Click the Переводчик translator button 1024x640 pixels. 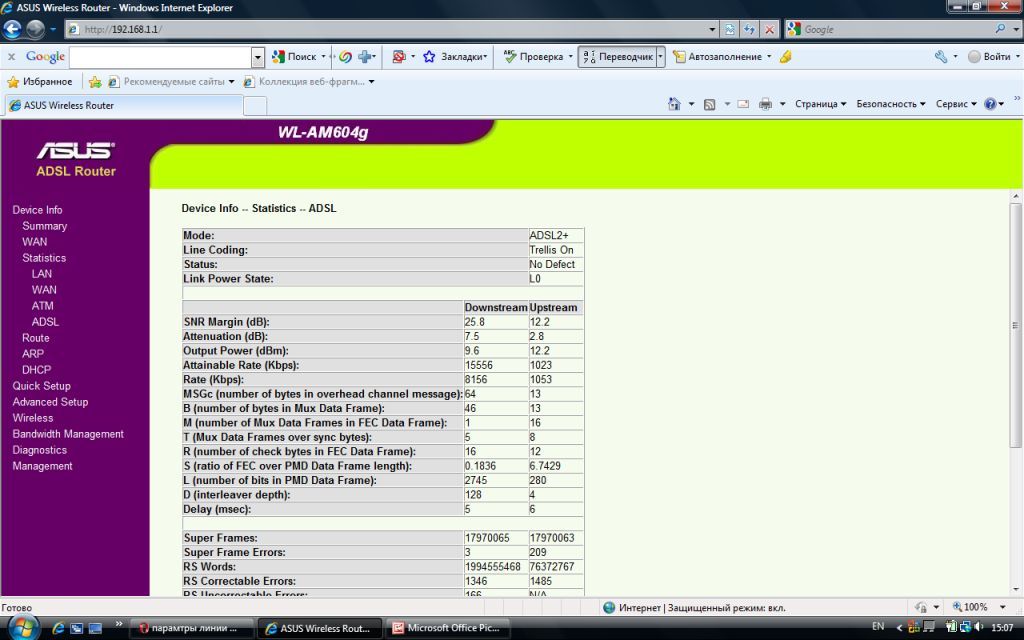point(617,57)
